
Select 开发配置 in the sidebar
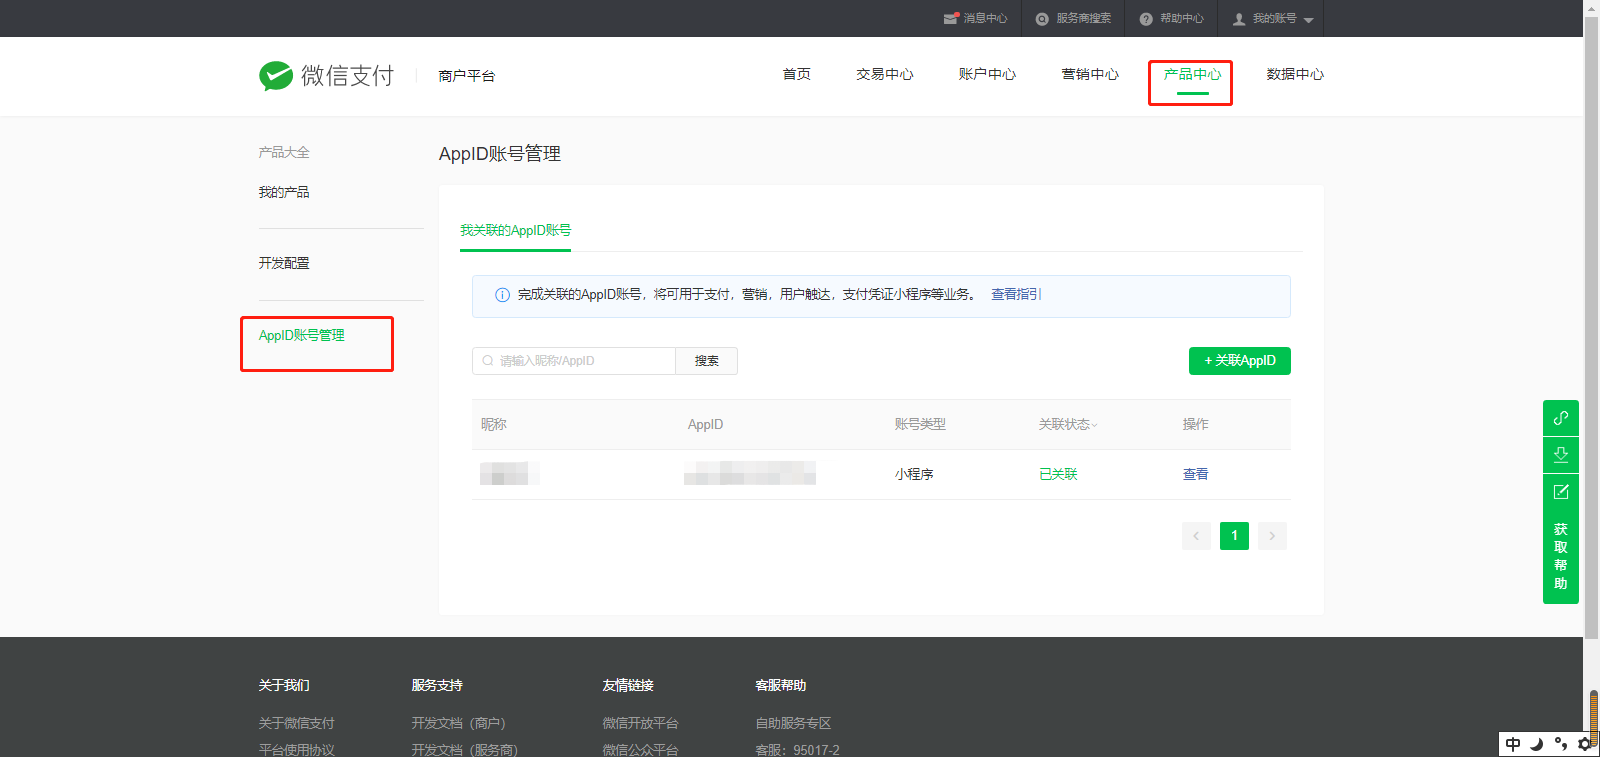pos(284,263)
